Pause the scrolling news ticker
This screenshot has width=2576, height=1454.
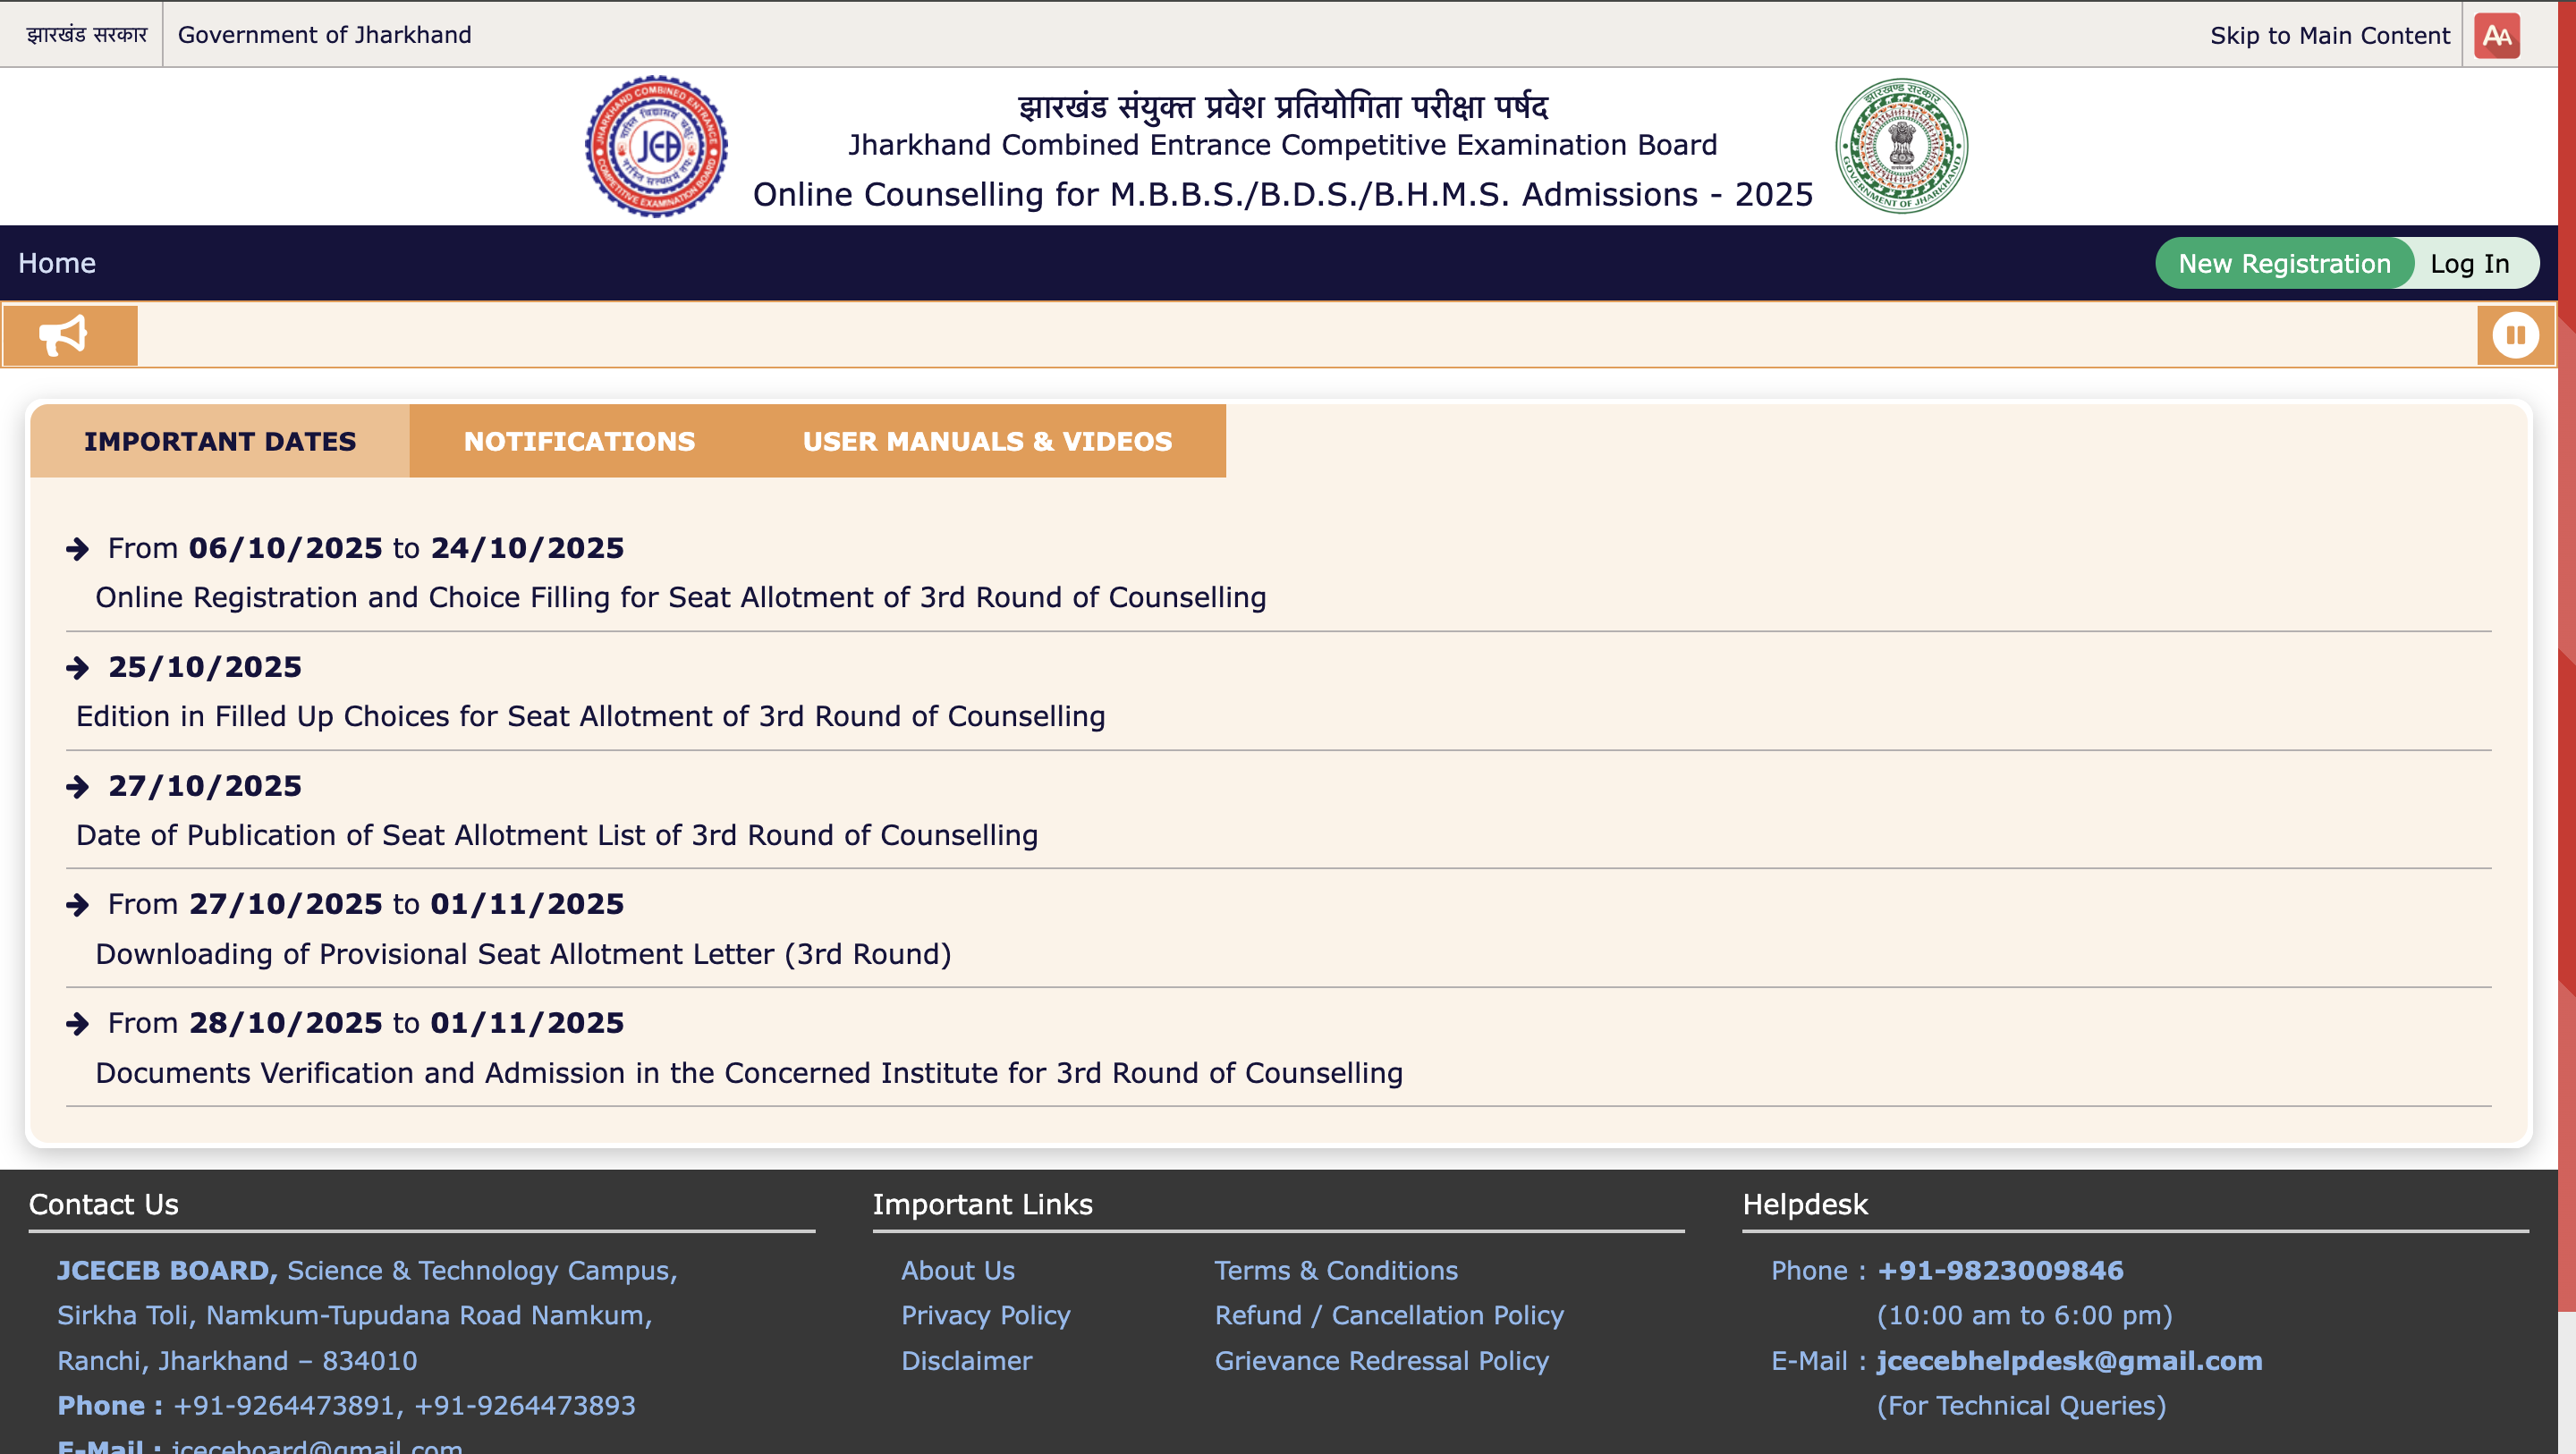tap(2514, 335)
